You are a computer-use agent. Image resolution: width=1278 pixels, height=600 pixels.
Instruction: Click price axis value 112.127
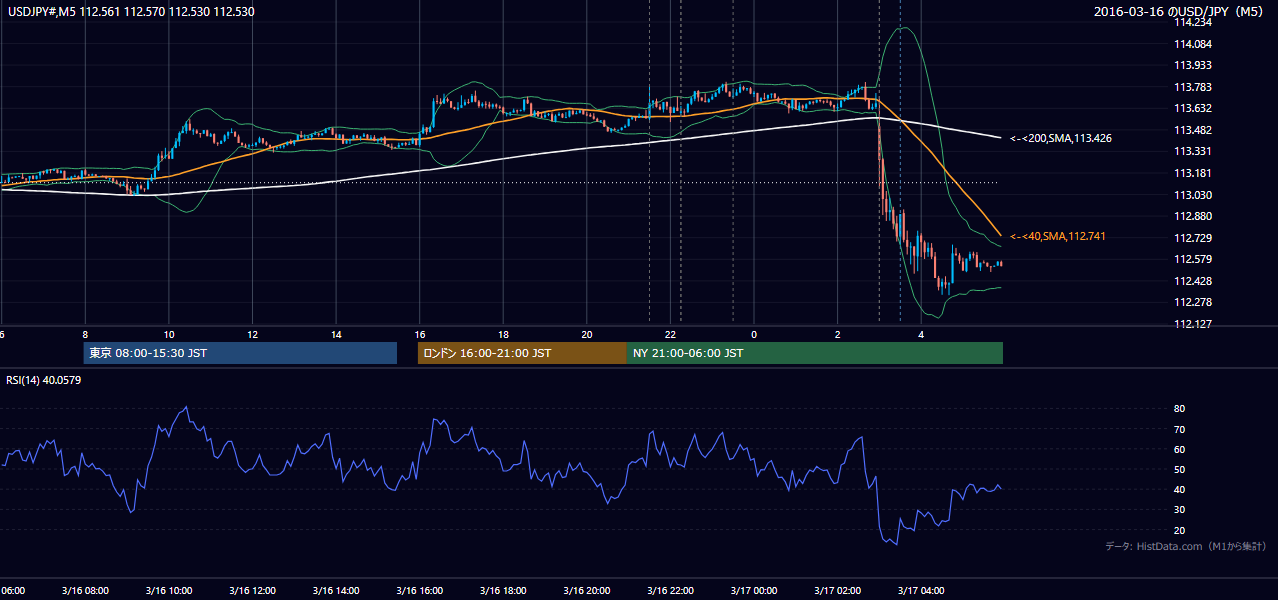[x=1193, y=324]
